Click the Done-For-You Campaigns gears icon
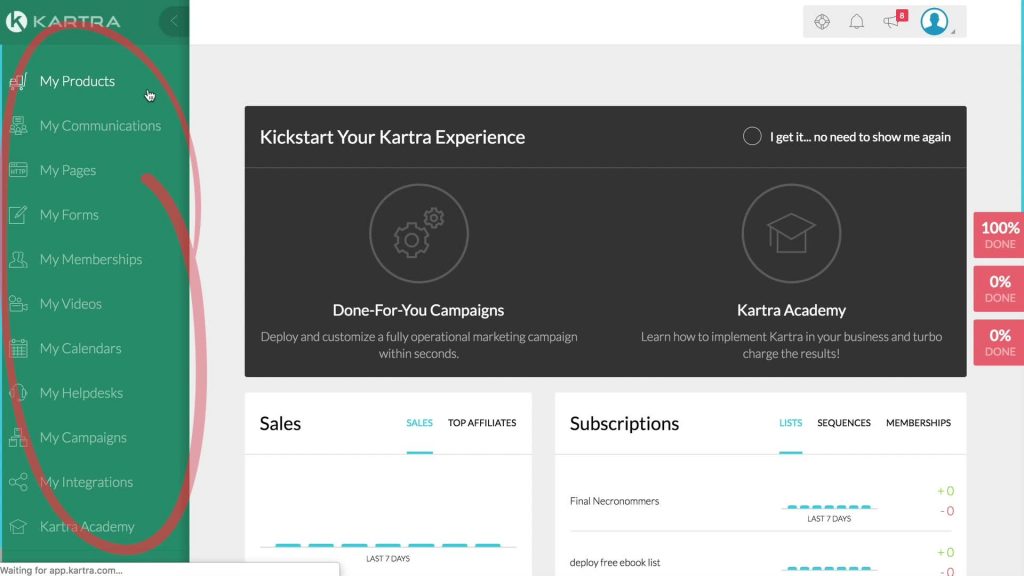1024x576 pixels. pos(419,233)
